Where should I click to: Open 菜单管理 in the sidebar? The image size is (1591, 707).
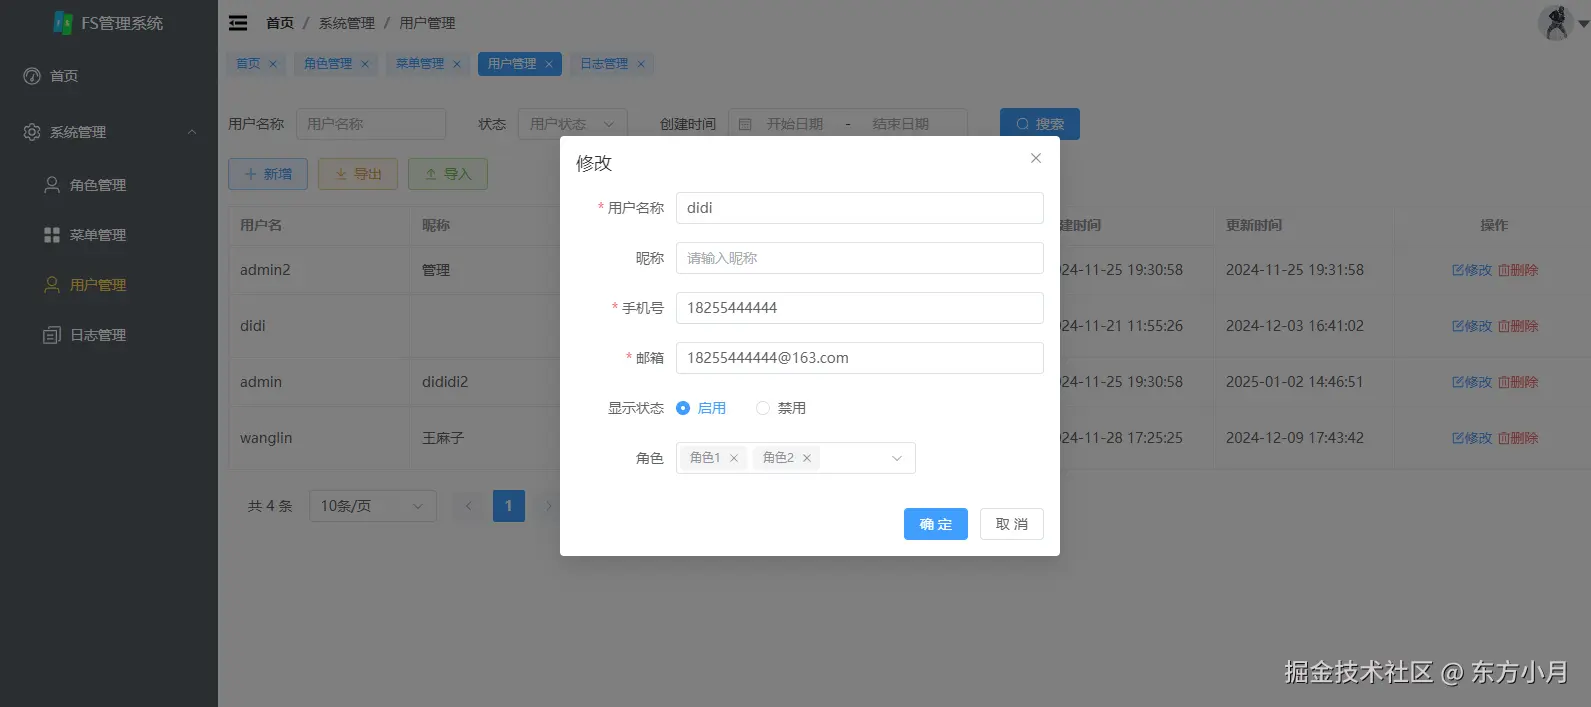click(x=109, y=235)
